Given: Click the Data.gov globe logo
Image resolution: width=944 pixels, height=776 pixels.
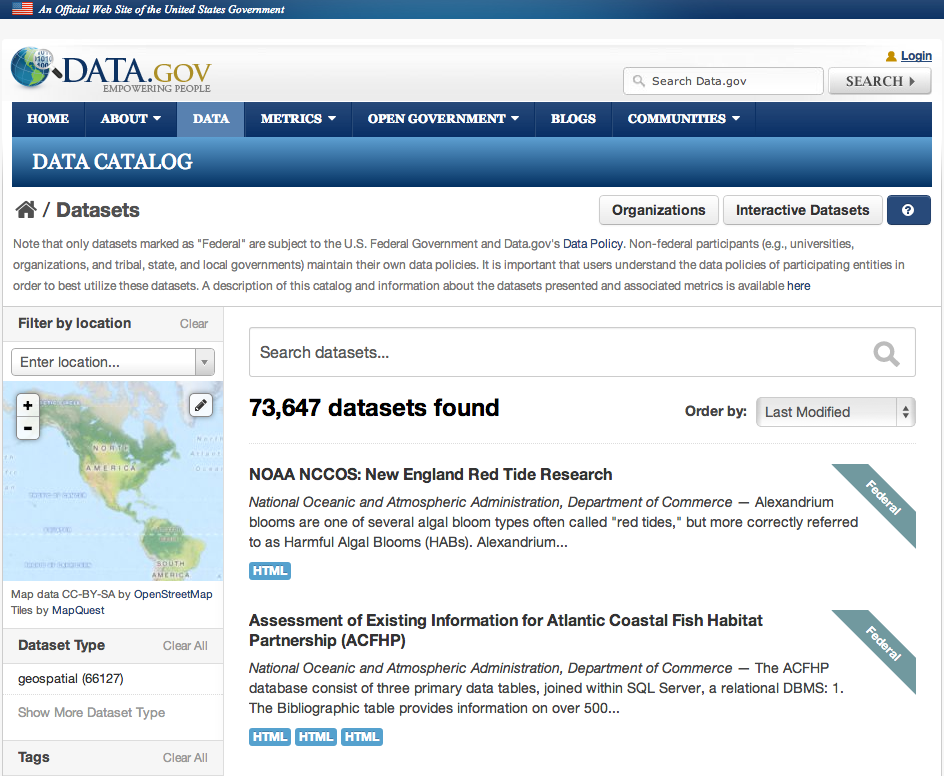Looking at the screenshot, I should [33, 67].
